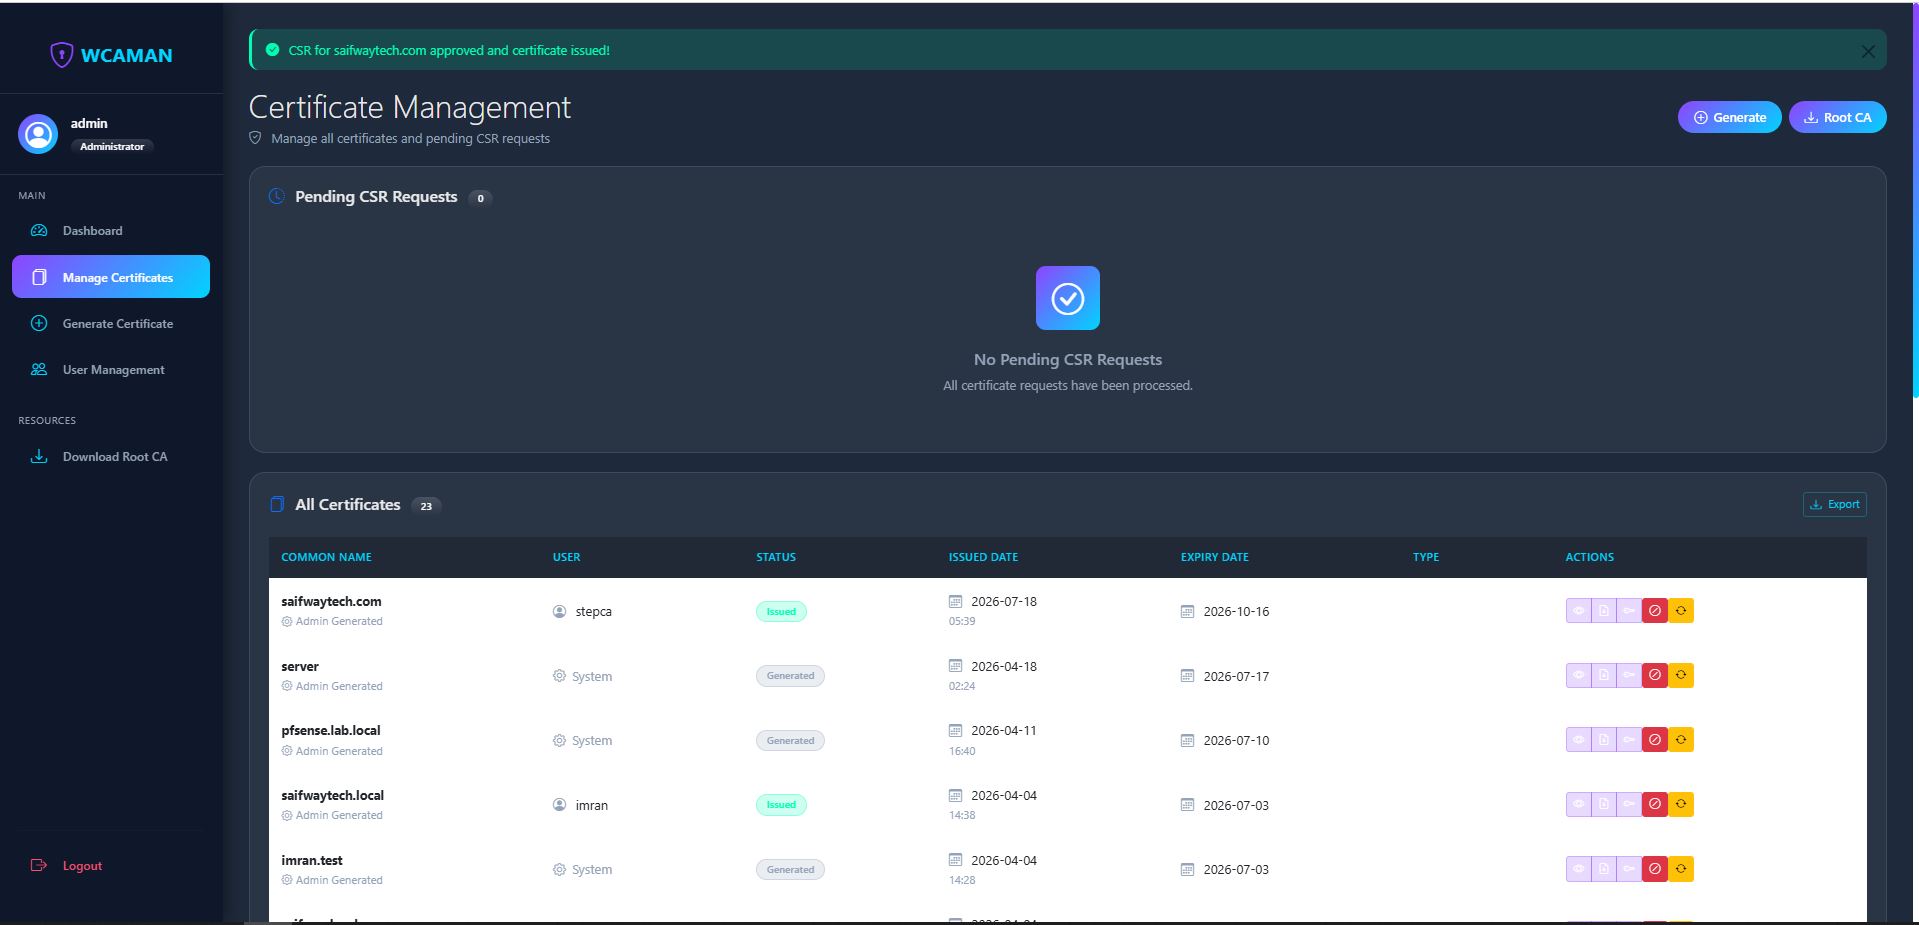Click the admin user avatar
This screenshot has width=1919, height=925.
[38, 134]
